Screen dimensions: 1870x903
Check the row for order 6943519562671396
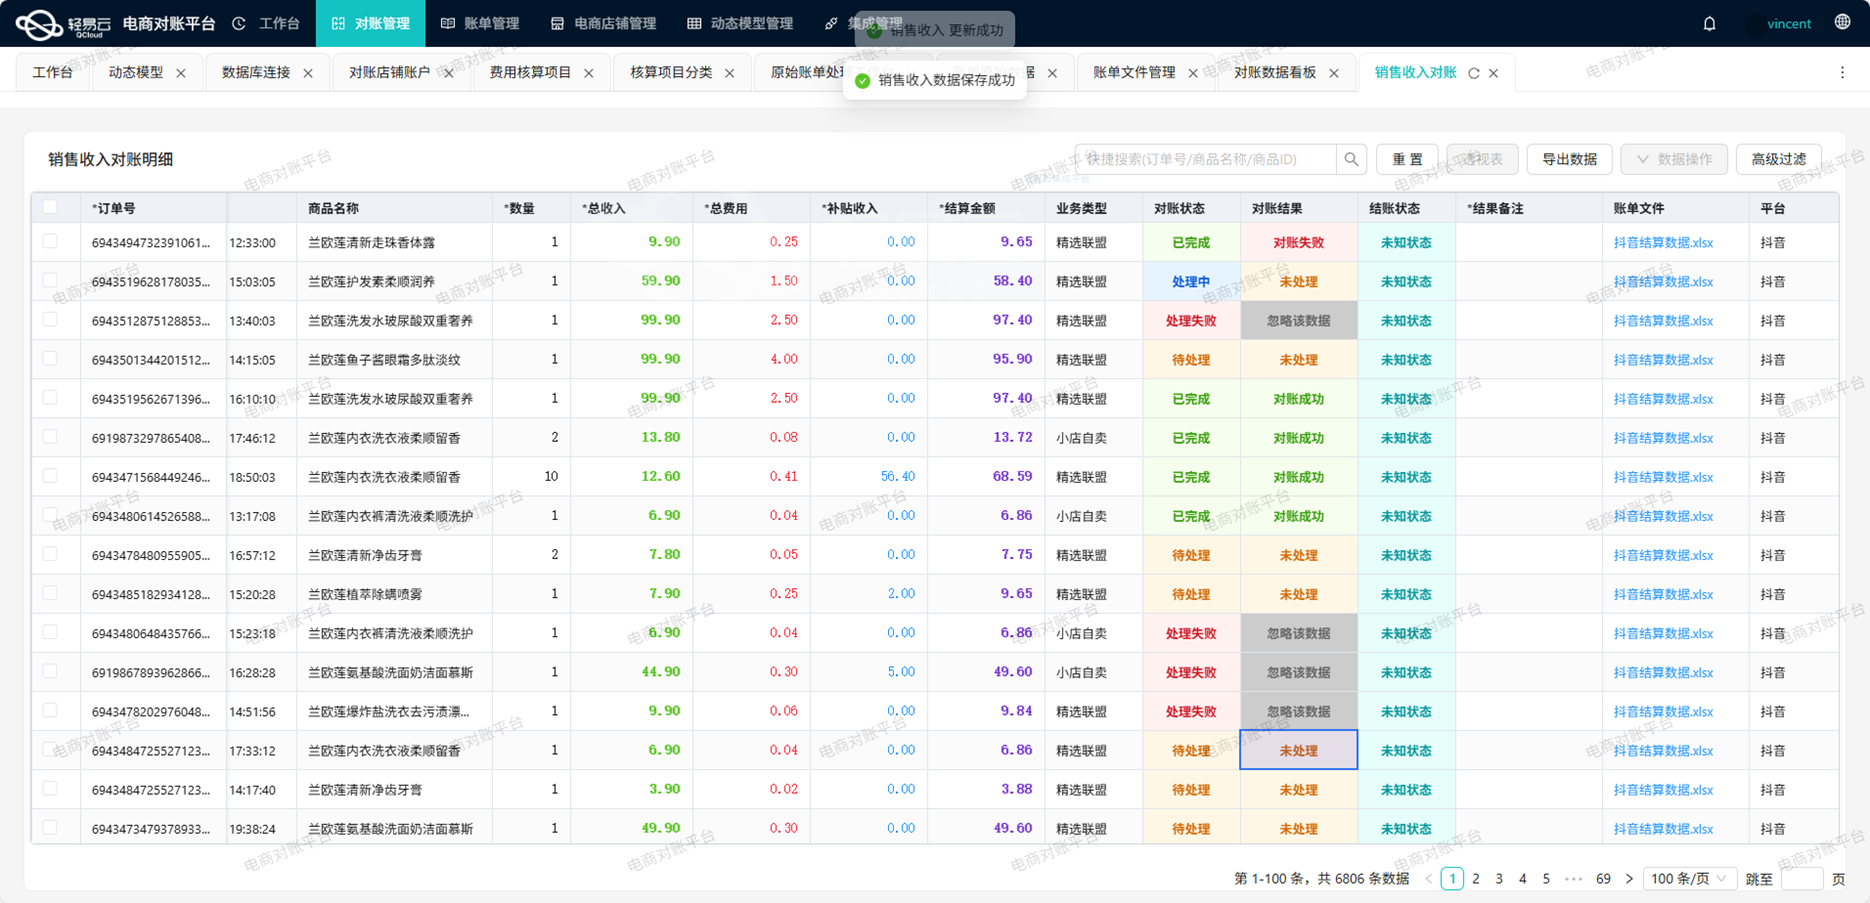[x=50, y=398]
